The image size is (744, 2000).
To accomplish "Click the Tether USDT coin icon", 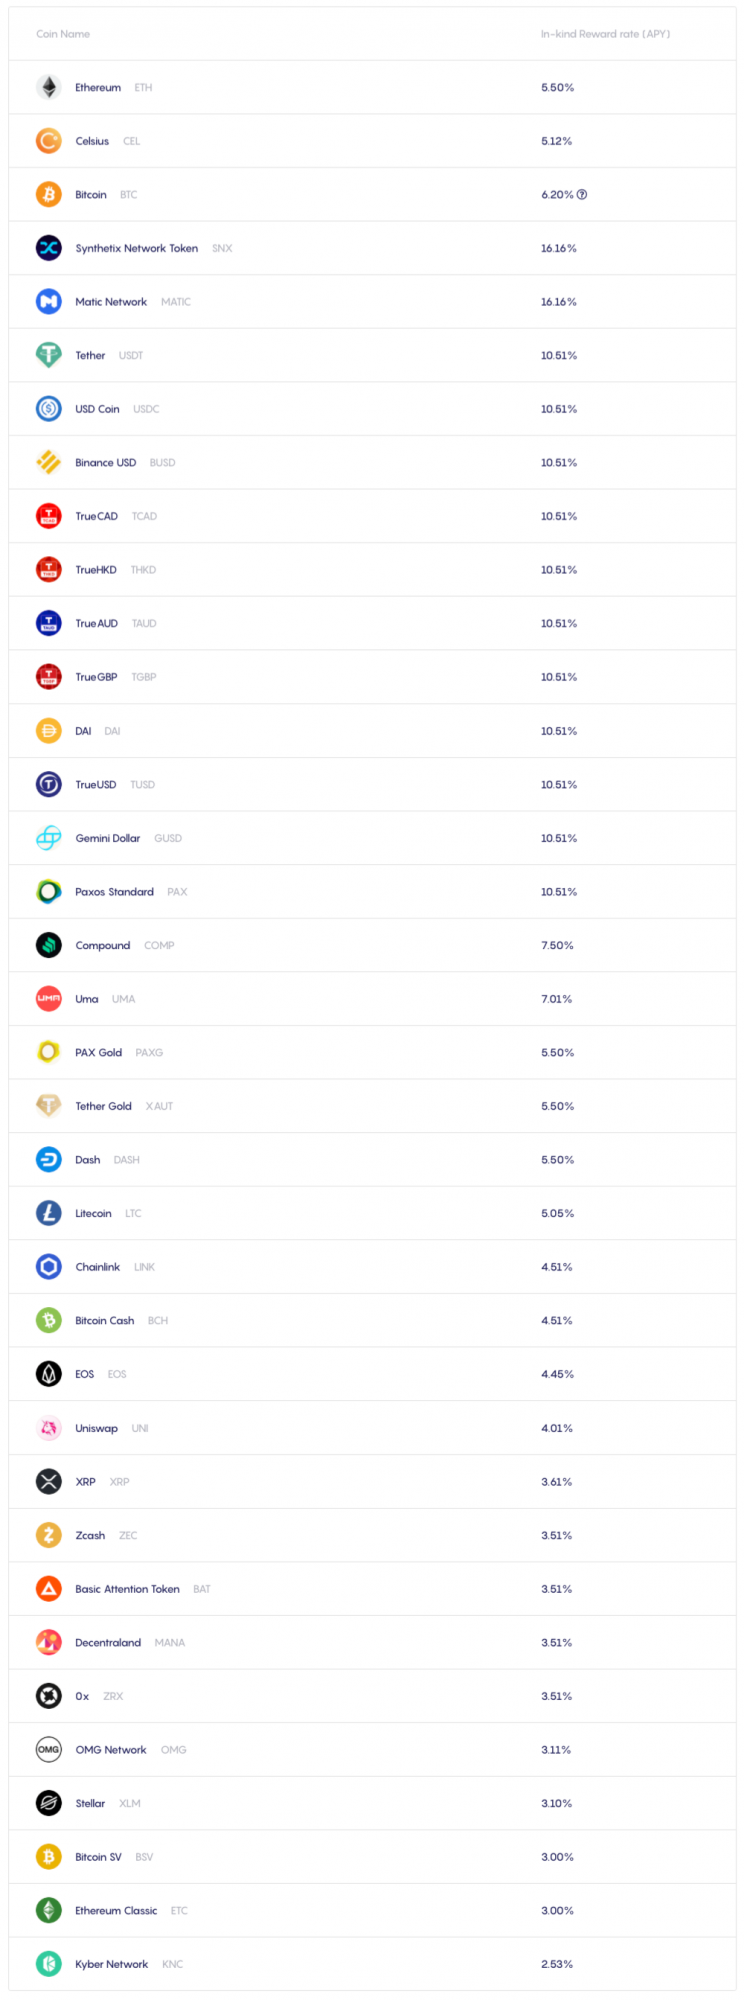I will (49, 355).
